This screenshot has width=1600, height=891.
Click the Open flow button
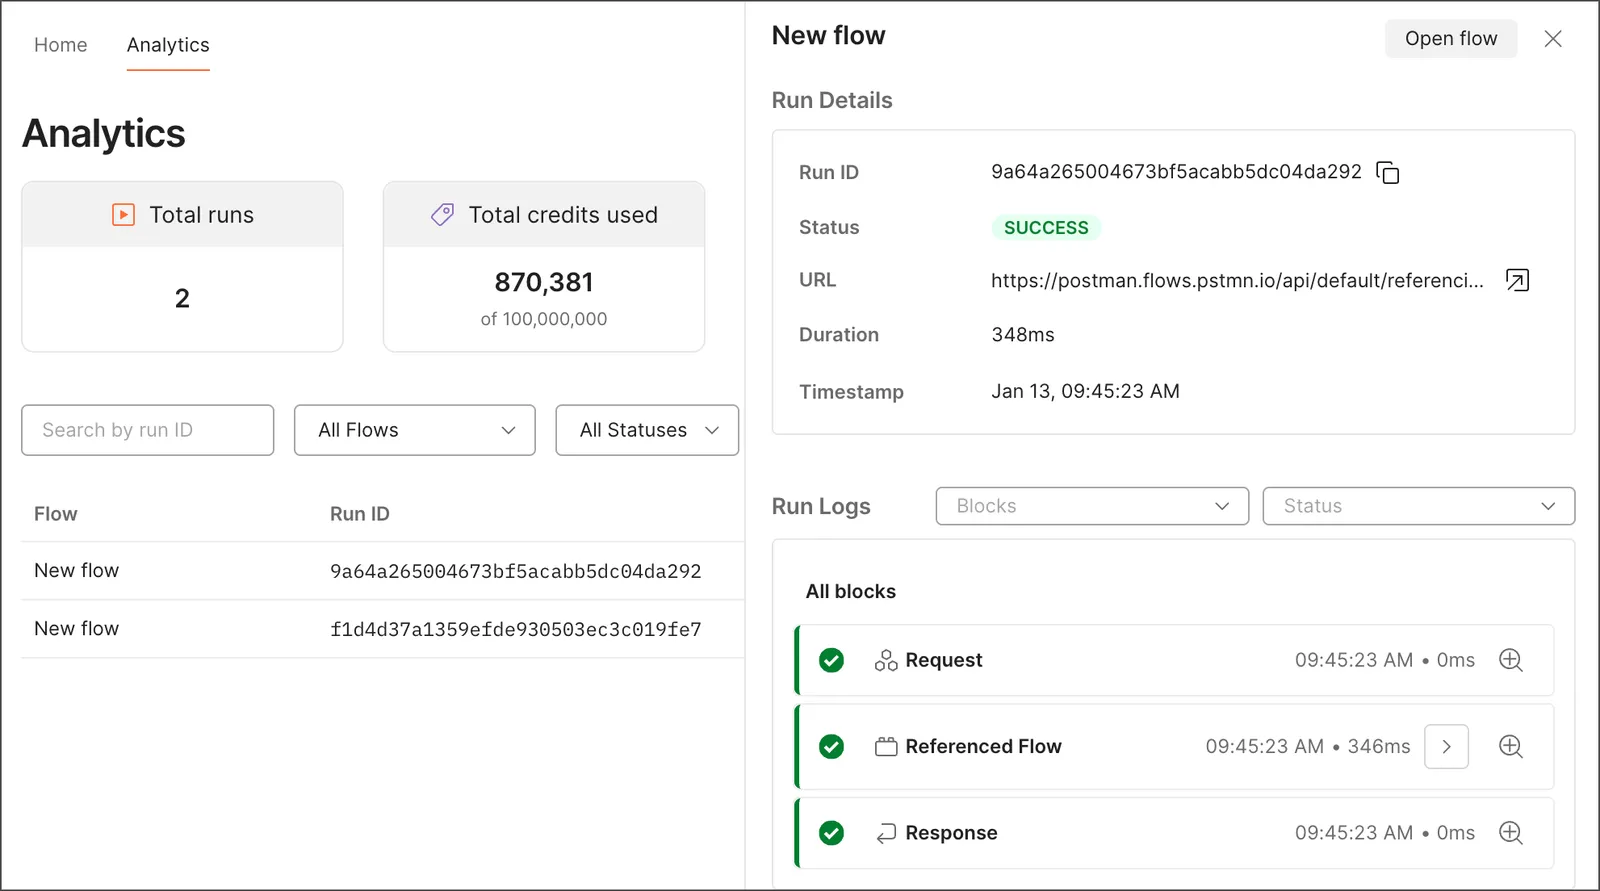click(1451, 39)
